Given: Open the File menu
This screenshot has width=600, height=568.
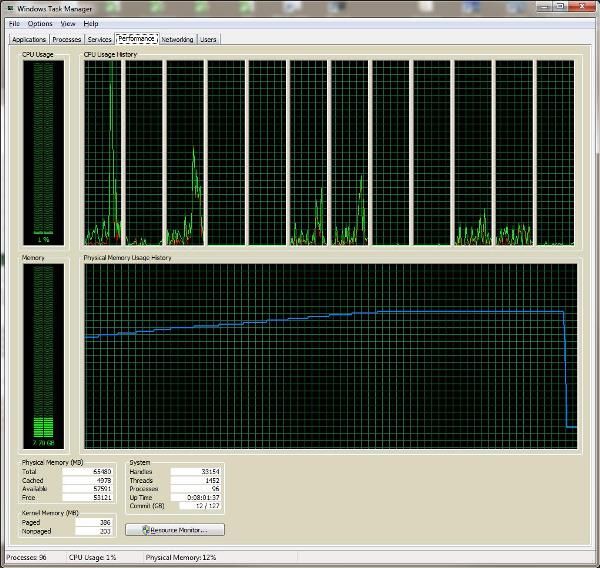Looking at the screenshot, I should point(14,24).
